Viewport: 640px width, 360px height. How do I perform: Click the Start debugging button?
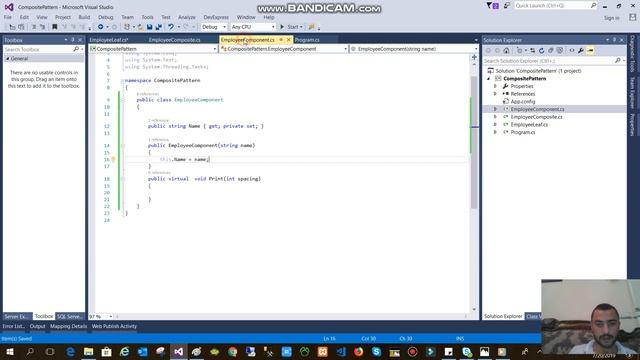click(x=291, y=27)
